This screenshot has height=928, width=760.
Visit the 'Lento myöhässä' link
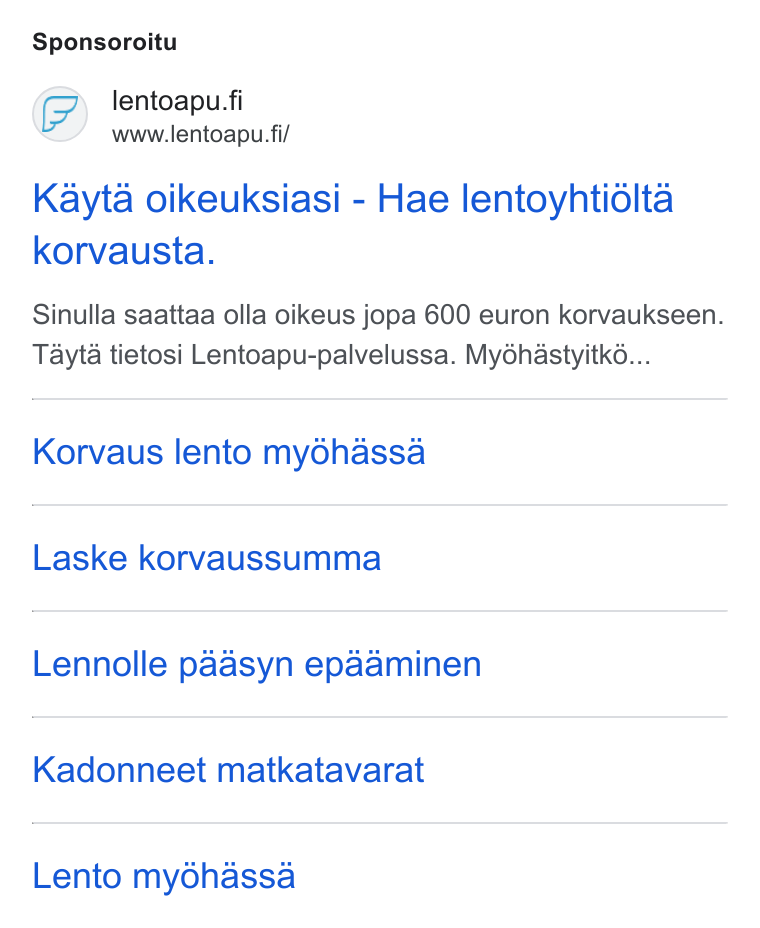[x=164, y=876]
